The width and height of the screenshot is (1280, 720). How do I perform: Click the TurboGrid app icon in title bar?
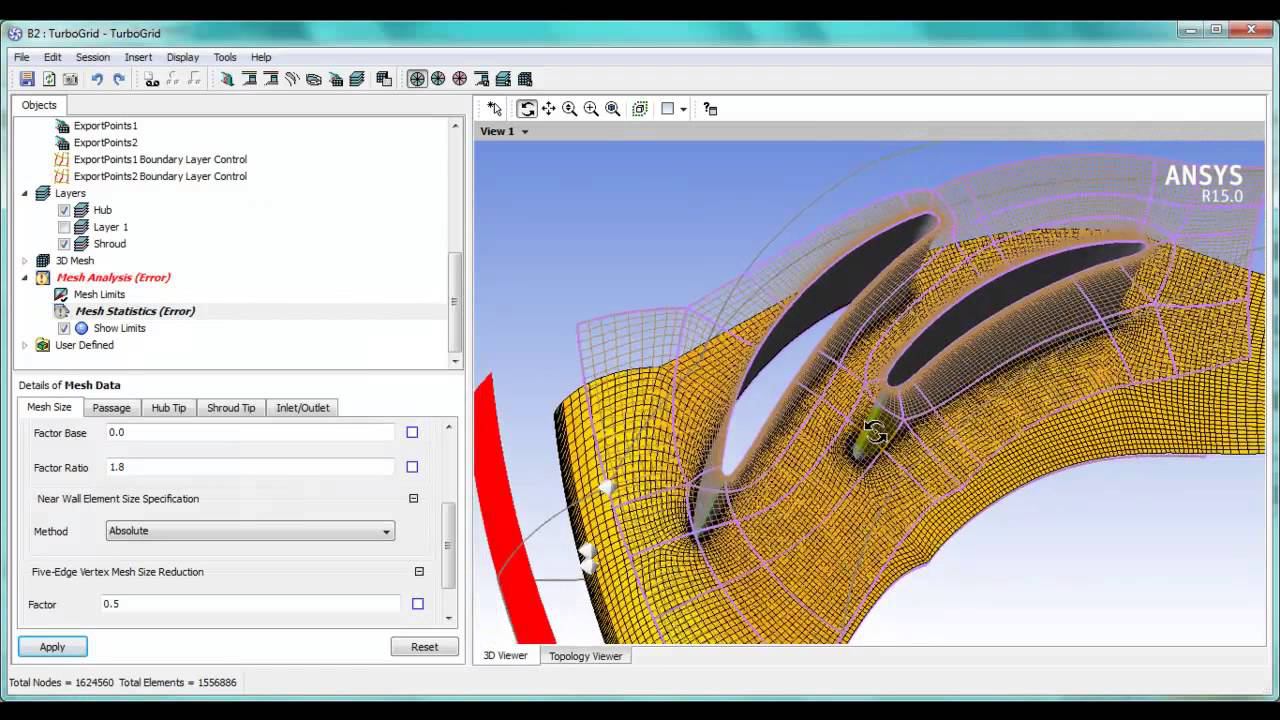pos(15,33)
